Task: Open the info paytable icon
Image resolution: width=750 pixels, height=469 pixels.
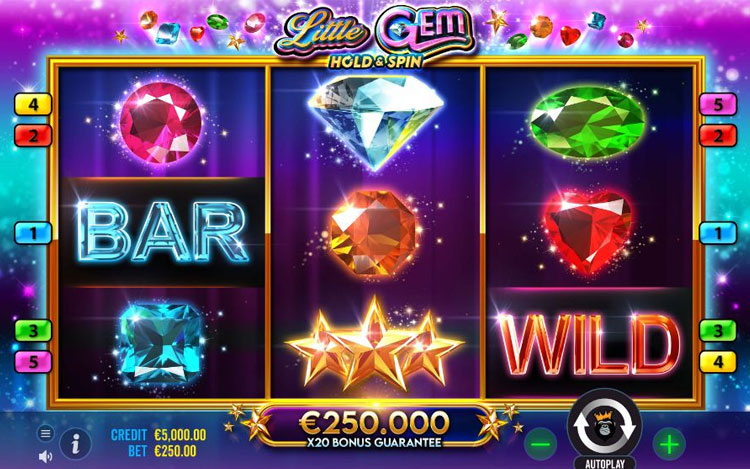Action: point(76,444)
